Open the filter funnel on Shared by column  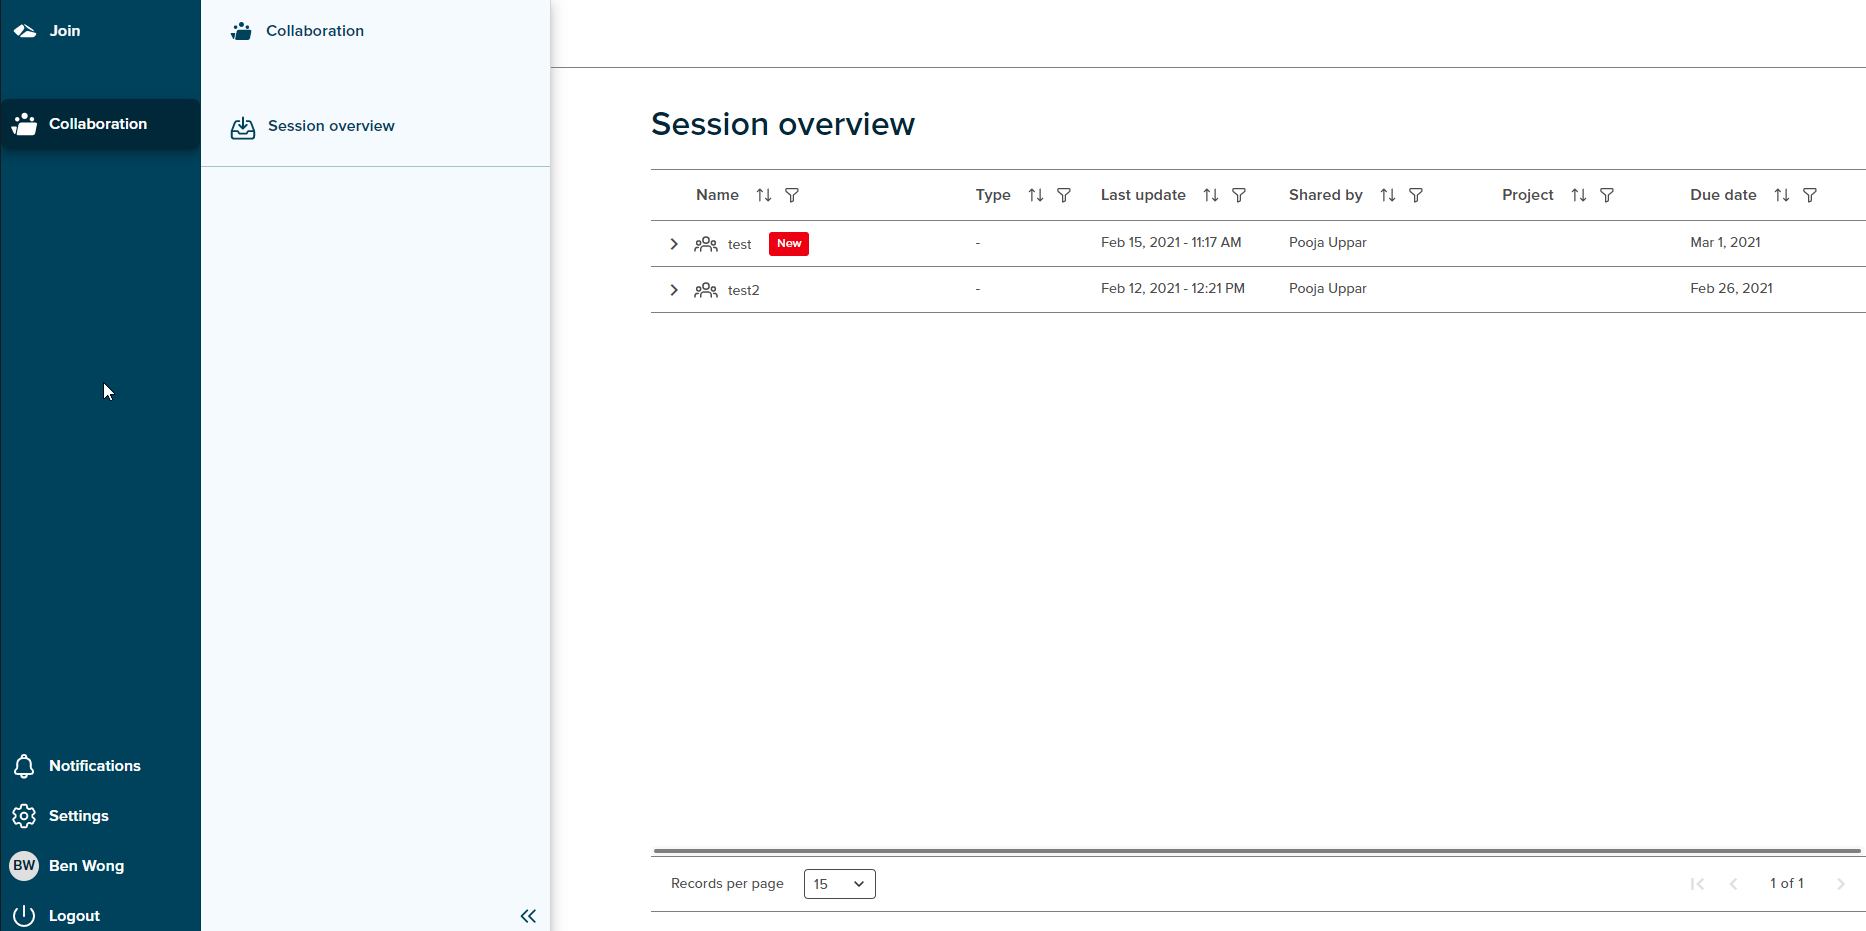[1417, 195]
